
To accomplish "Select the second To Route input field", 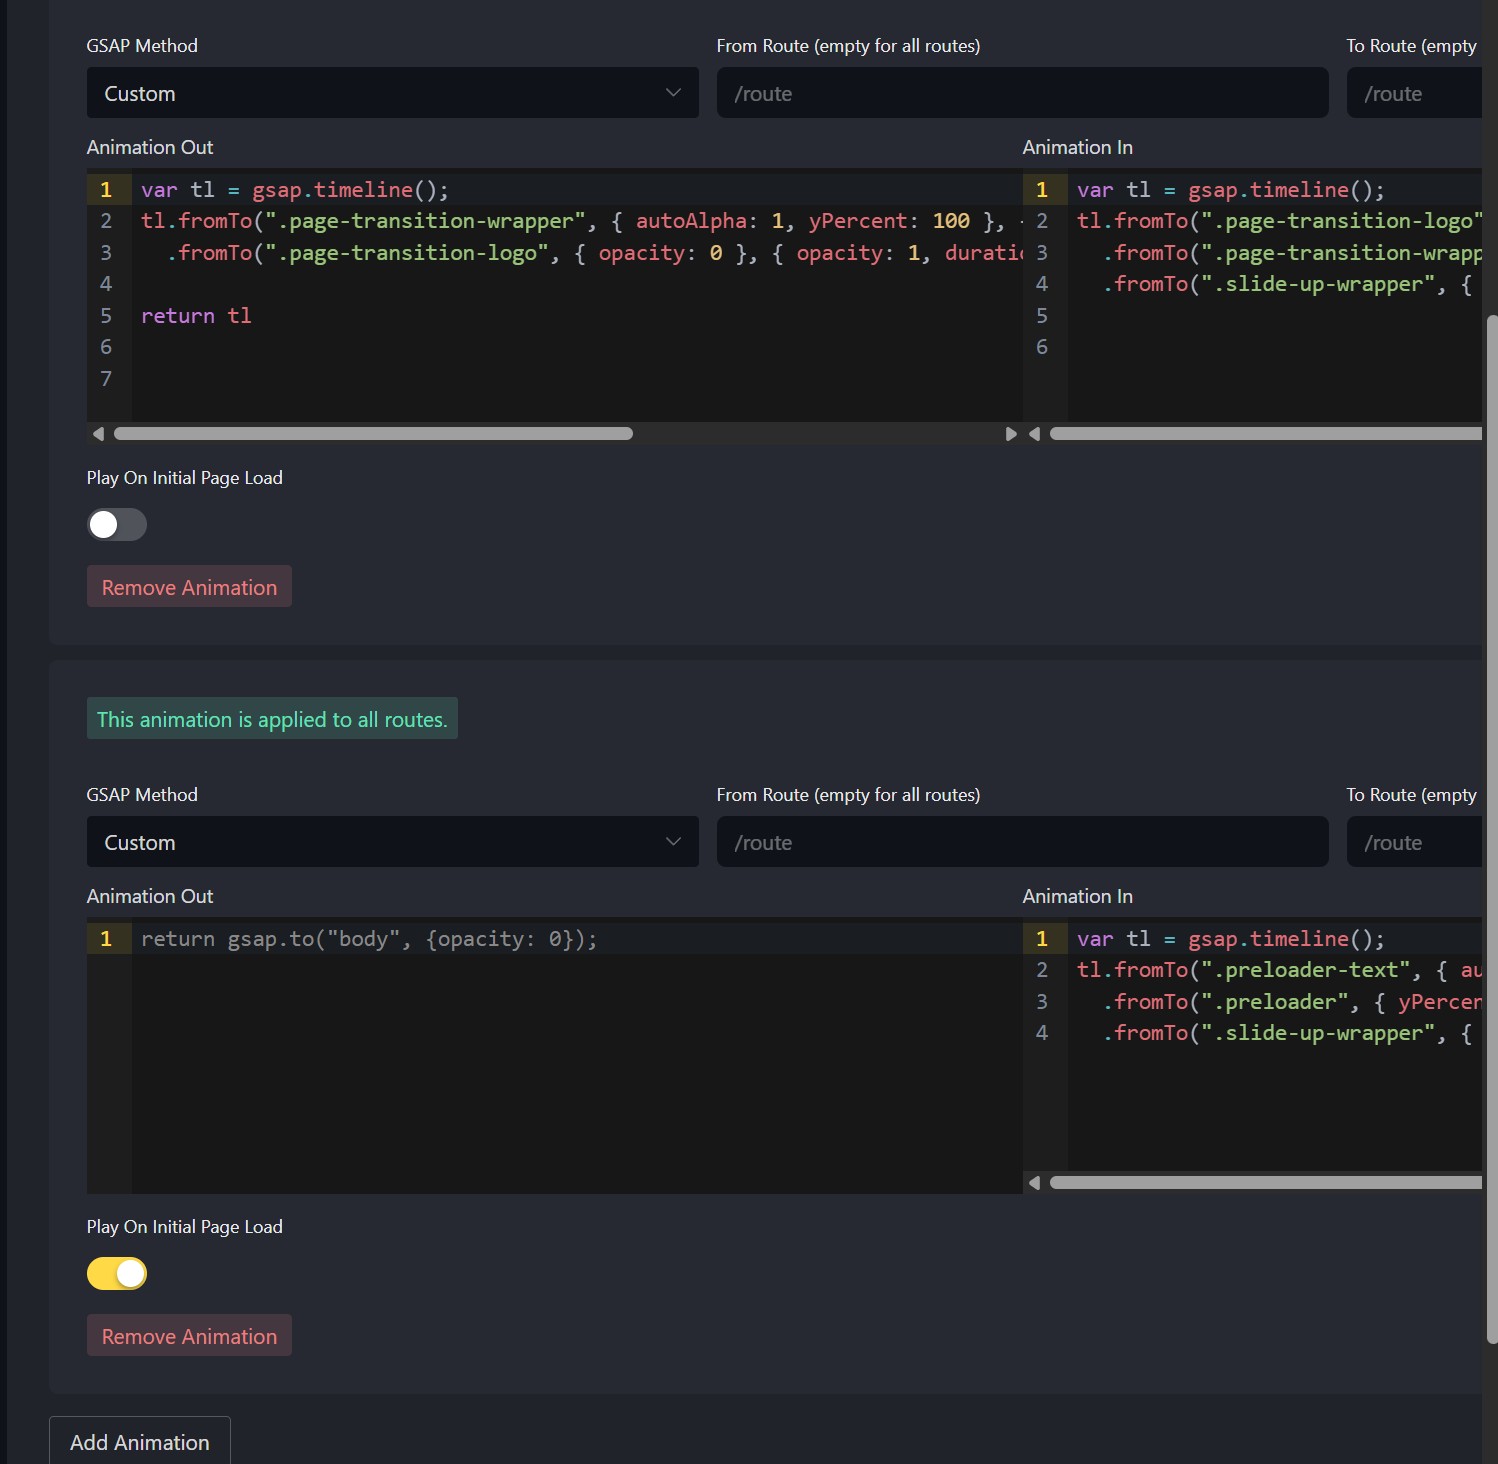I will click(x=1415, y=842).
